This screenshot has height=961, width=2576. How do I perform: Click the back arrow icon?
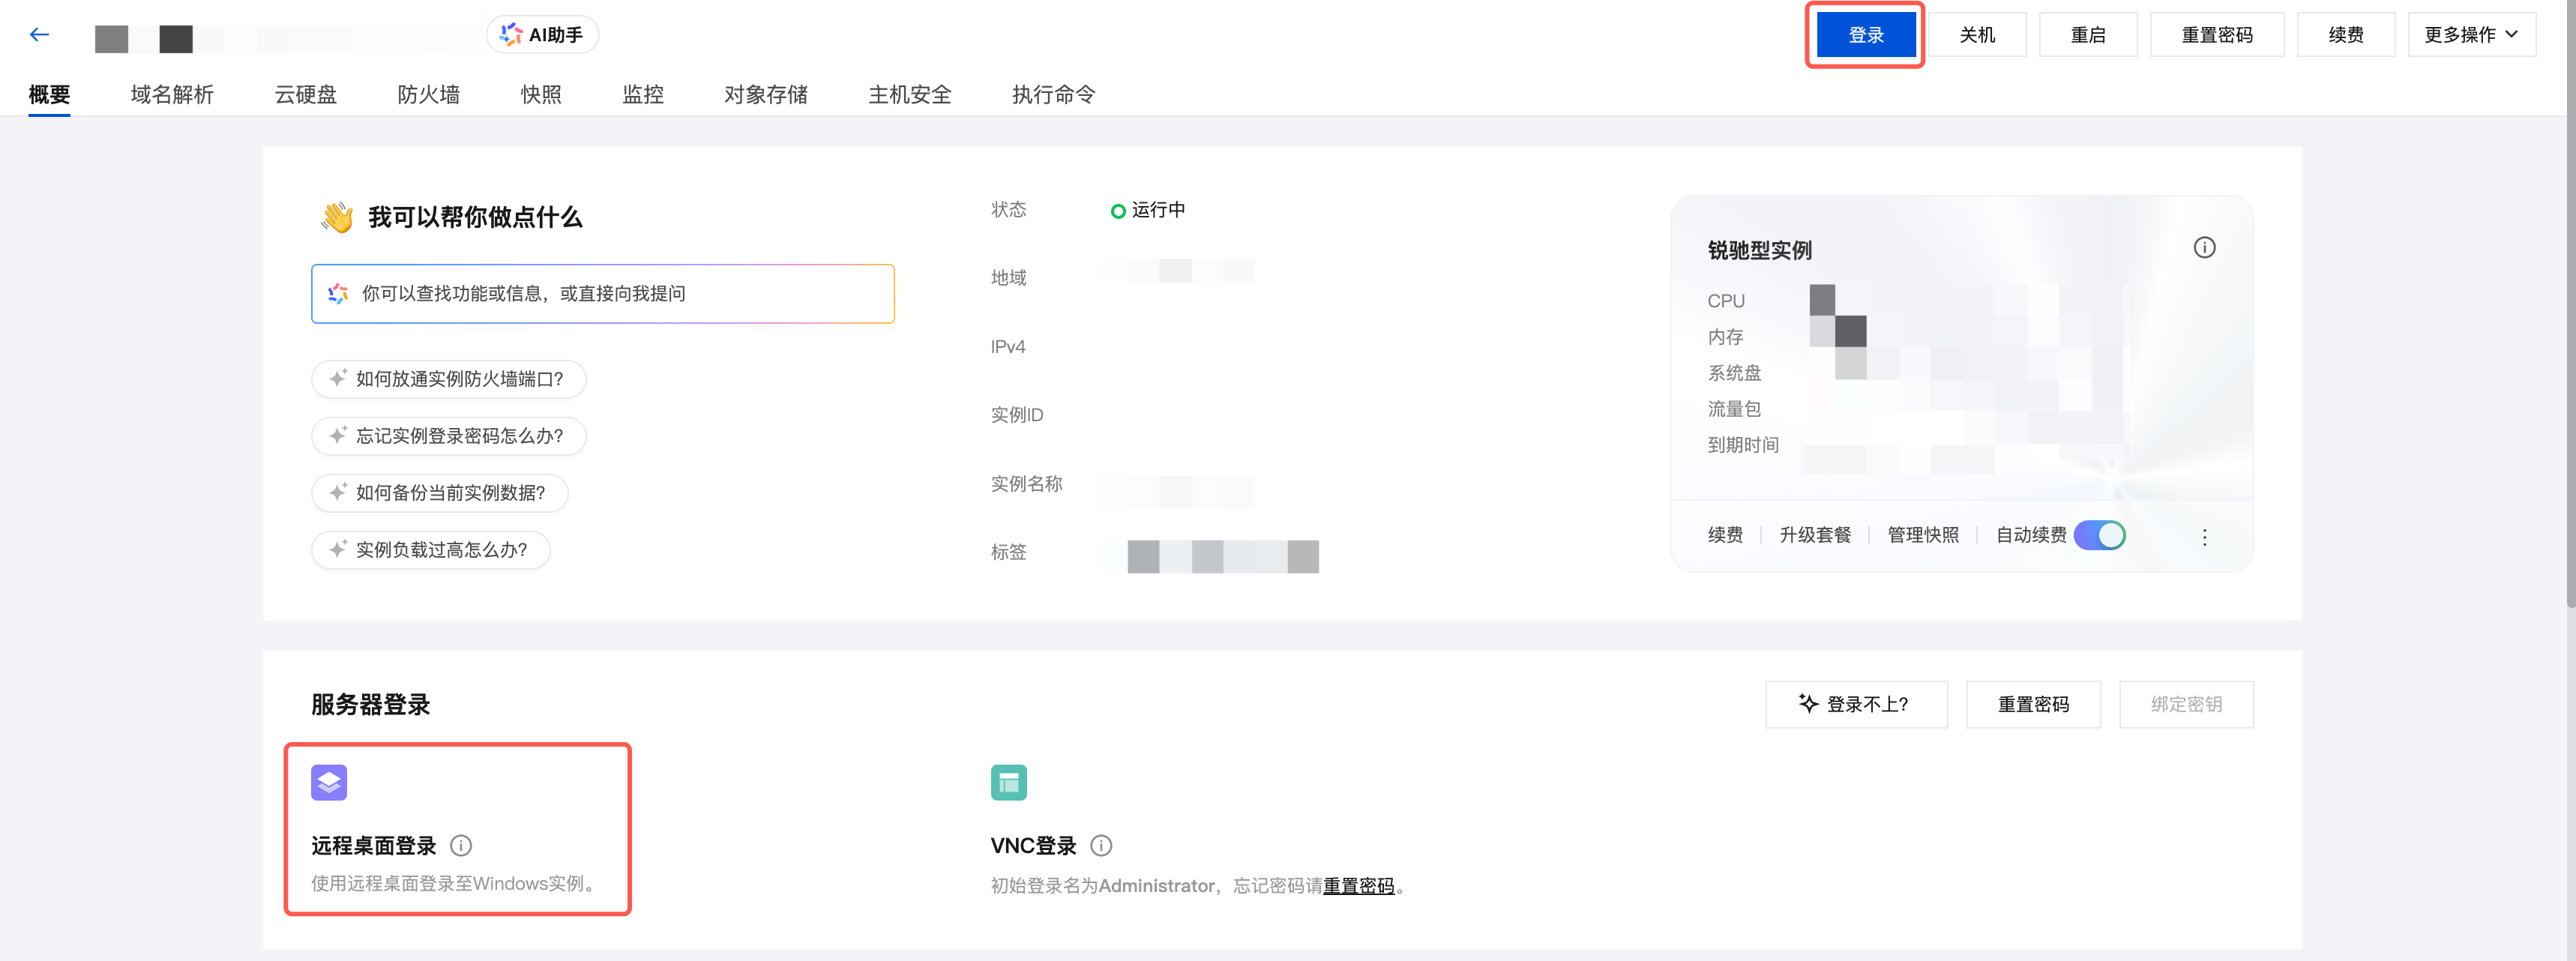(39, 35)
